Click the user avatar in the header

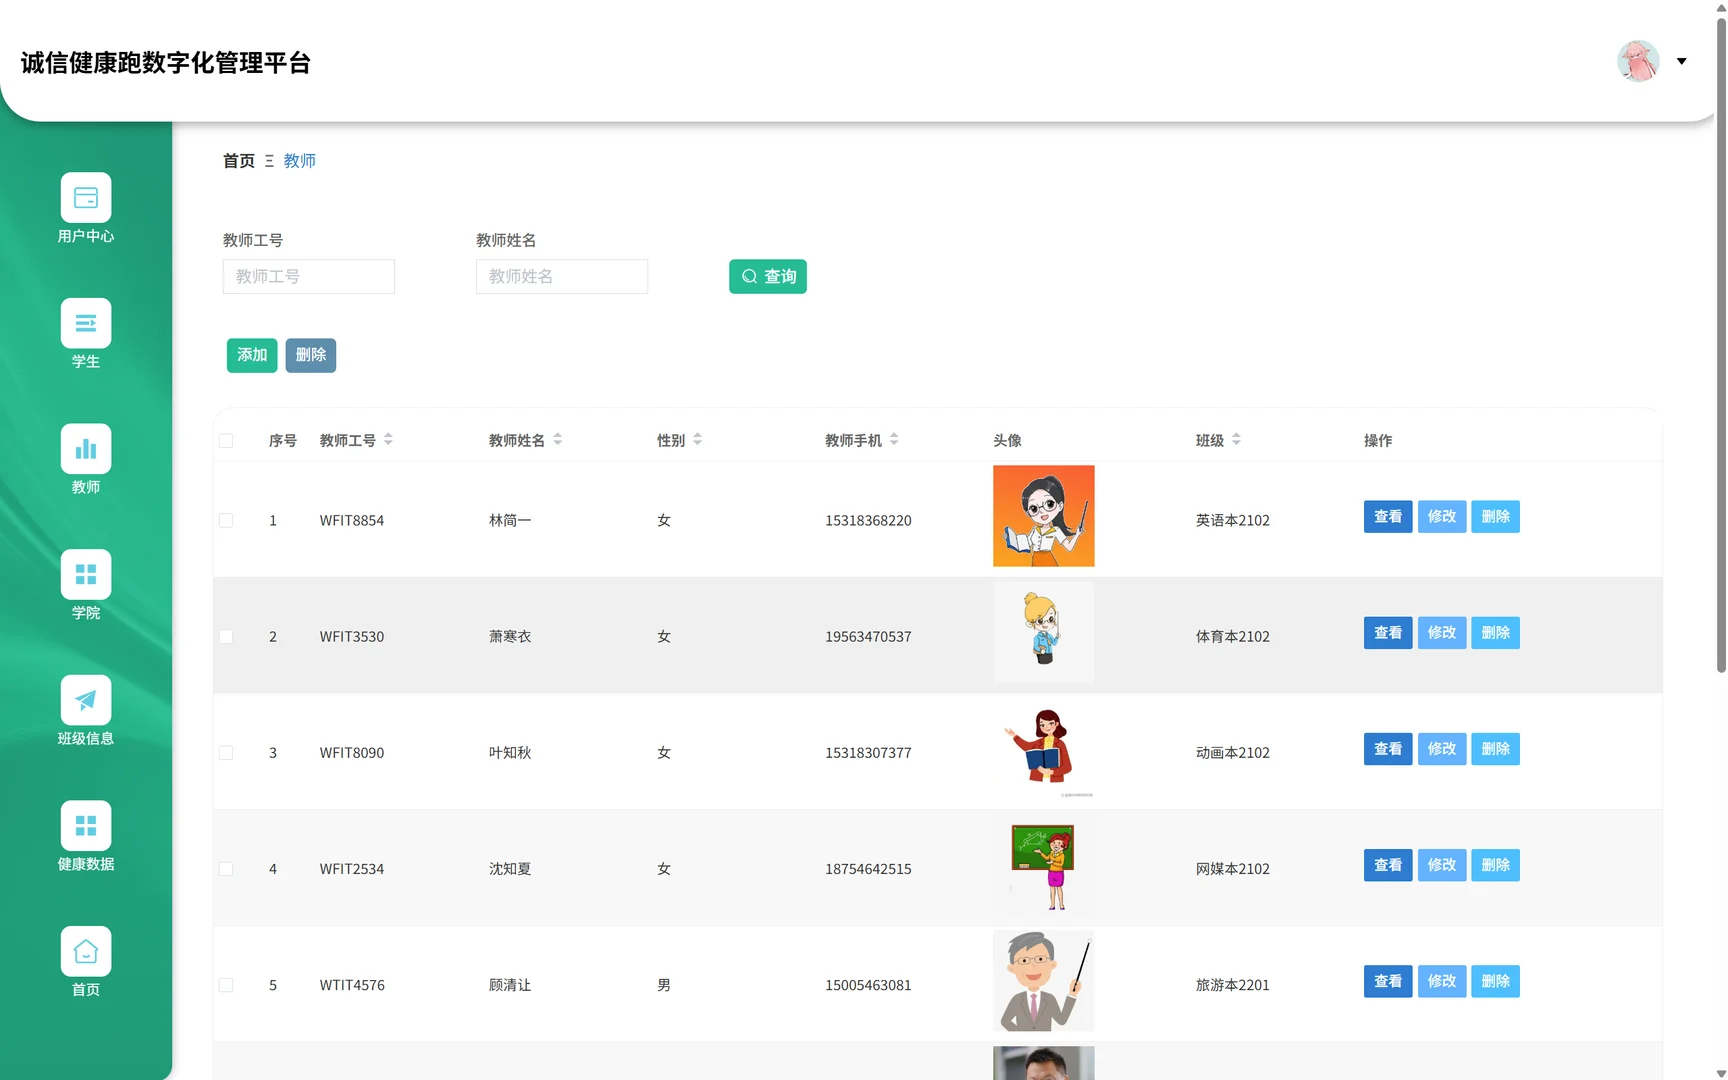click(x=1638, y=61)
